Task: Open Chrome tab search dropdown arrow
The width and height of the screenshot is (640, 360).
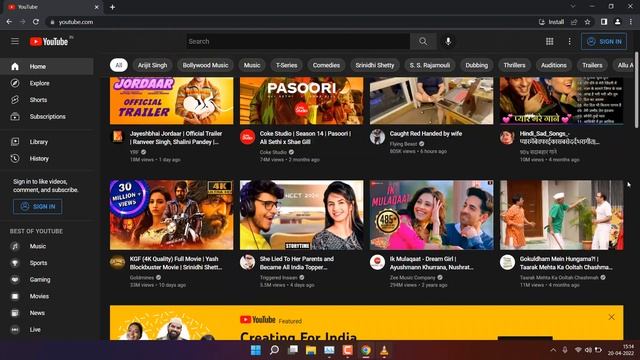Action: 573,7
